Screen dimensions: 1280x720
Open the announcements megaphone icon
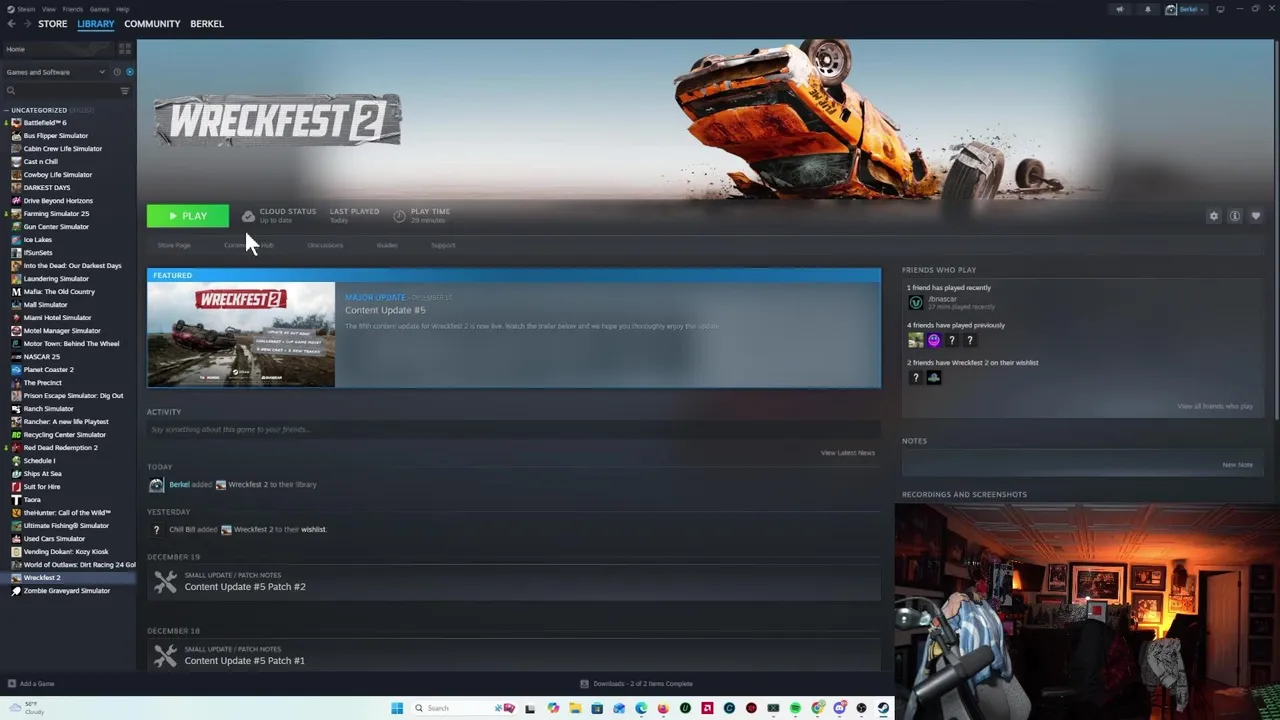1120,9
